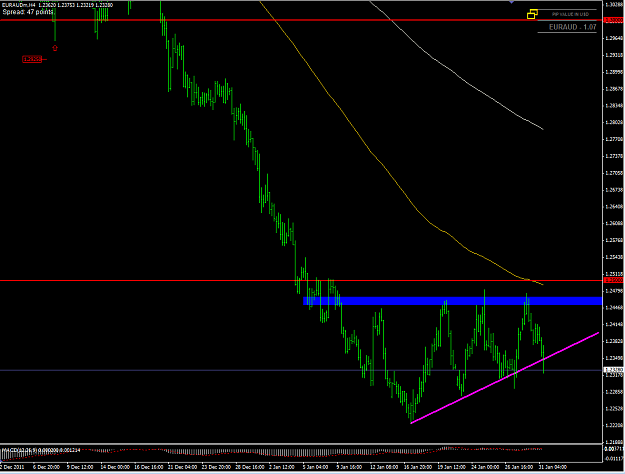The height and width of the screenshot is (474, 625).
Task: Select the blue rectangle resistance zone
Action: (x=452, y=301)
